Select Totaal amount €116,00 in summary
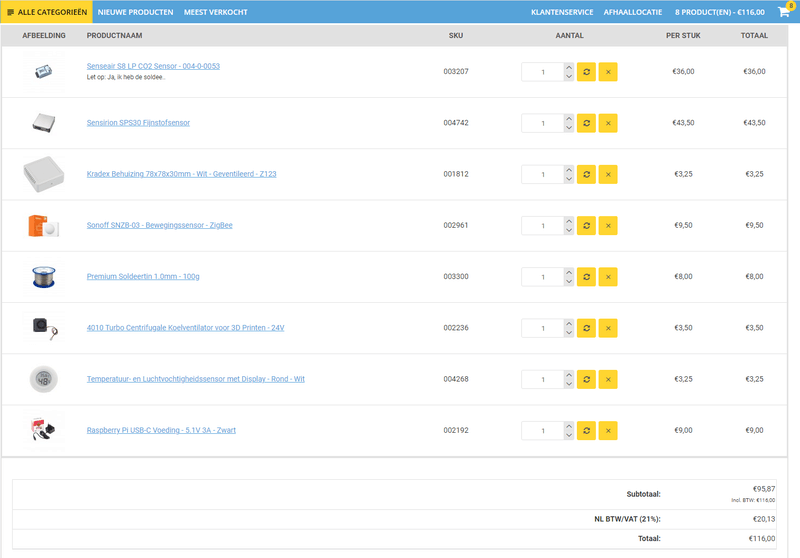The height and width of the screenshot is (558, 800). [762, 538]
